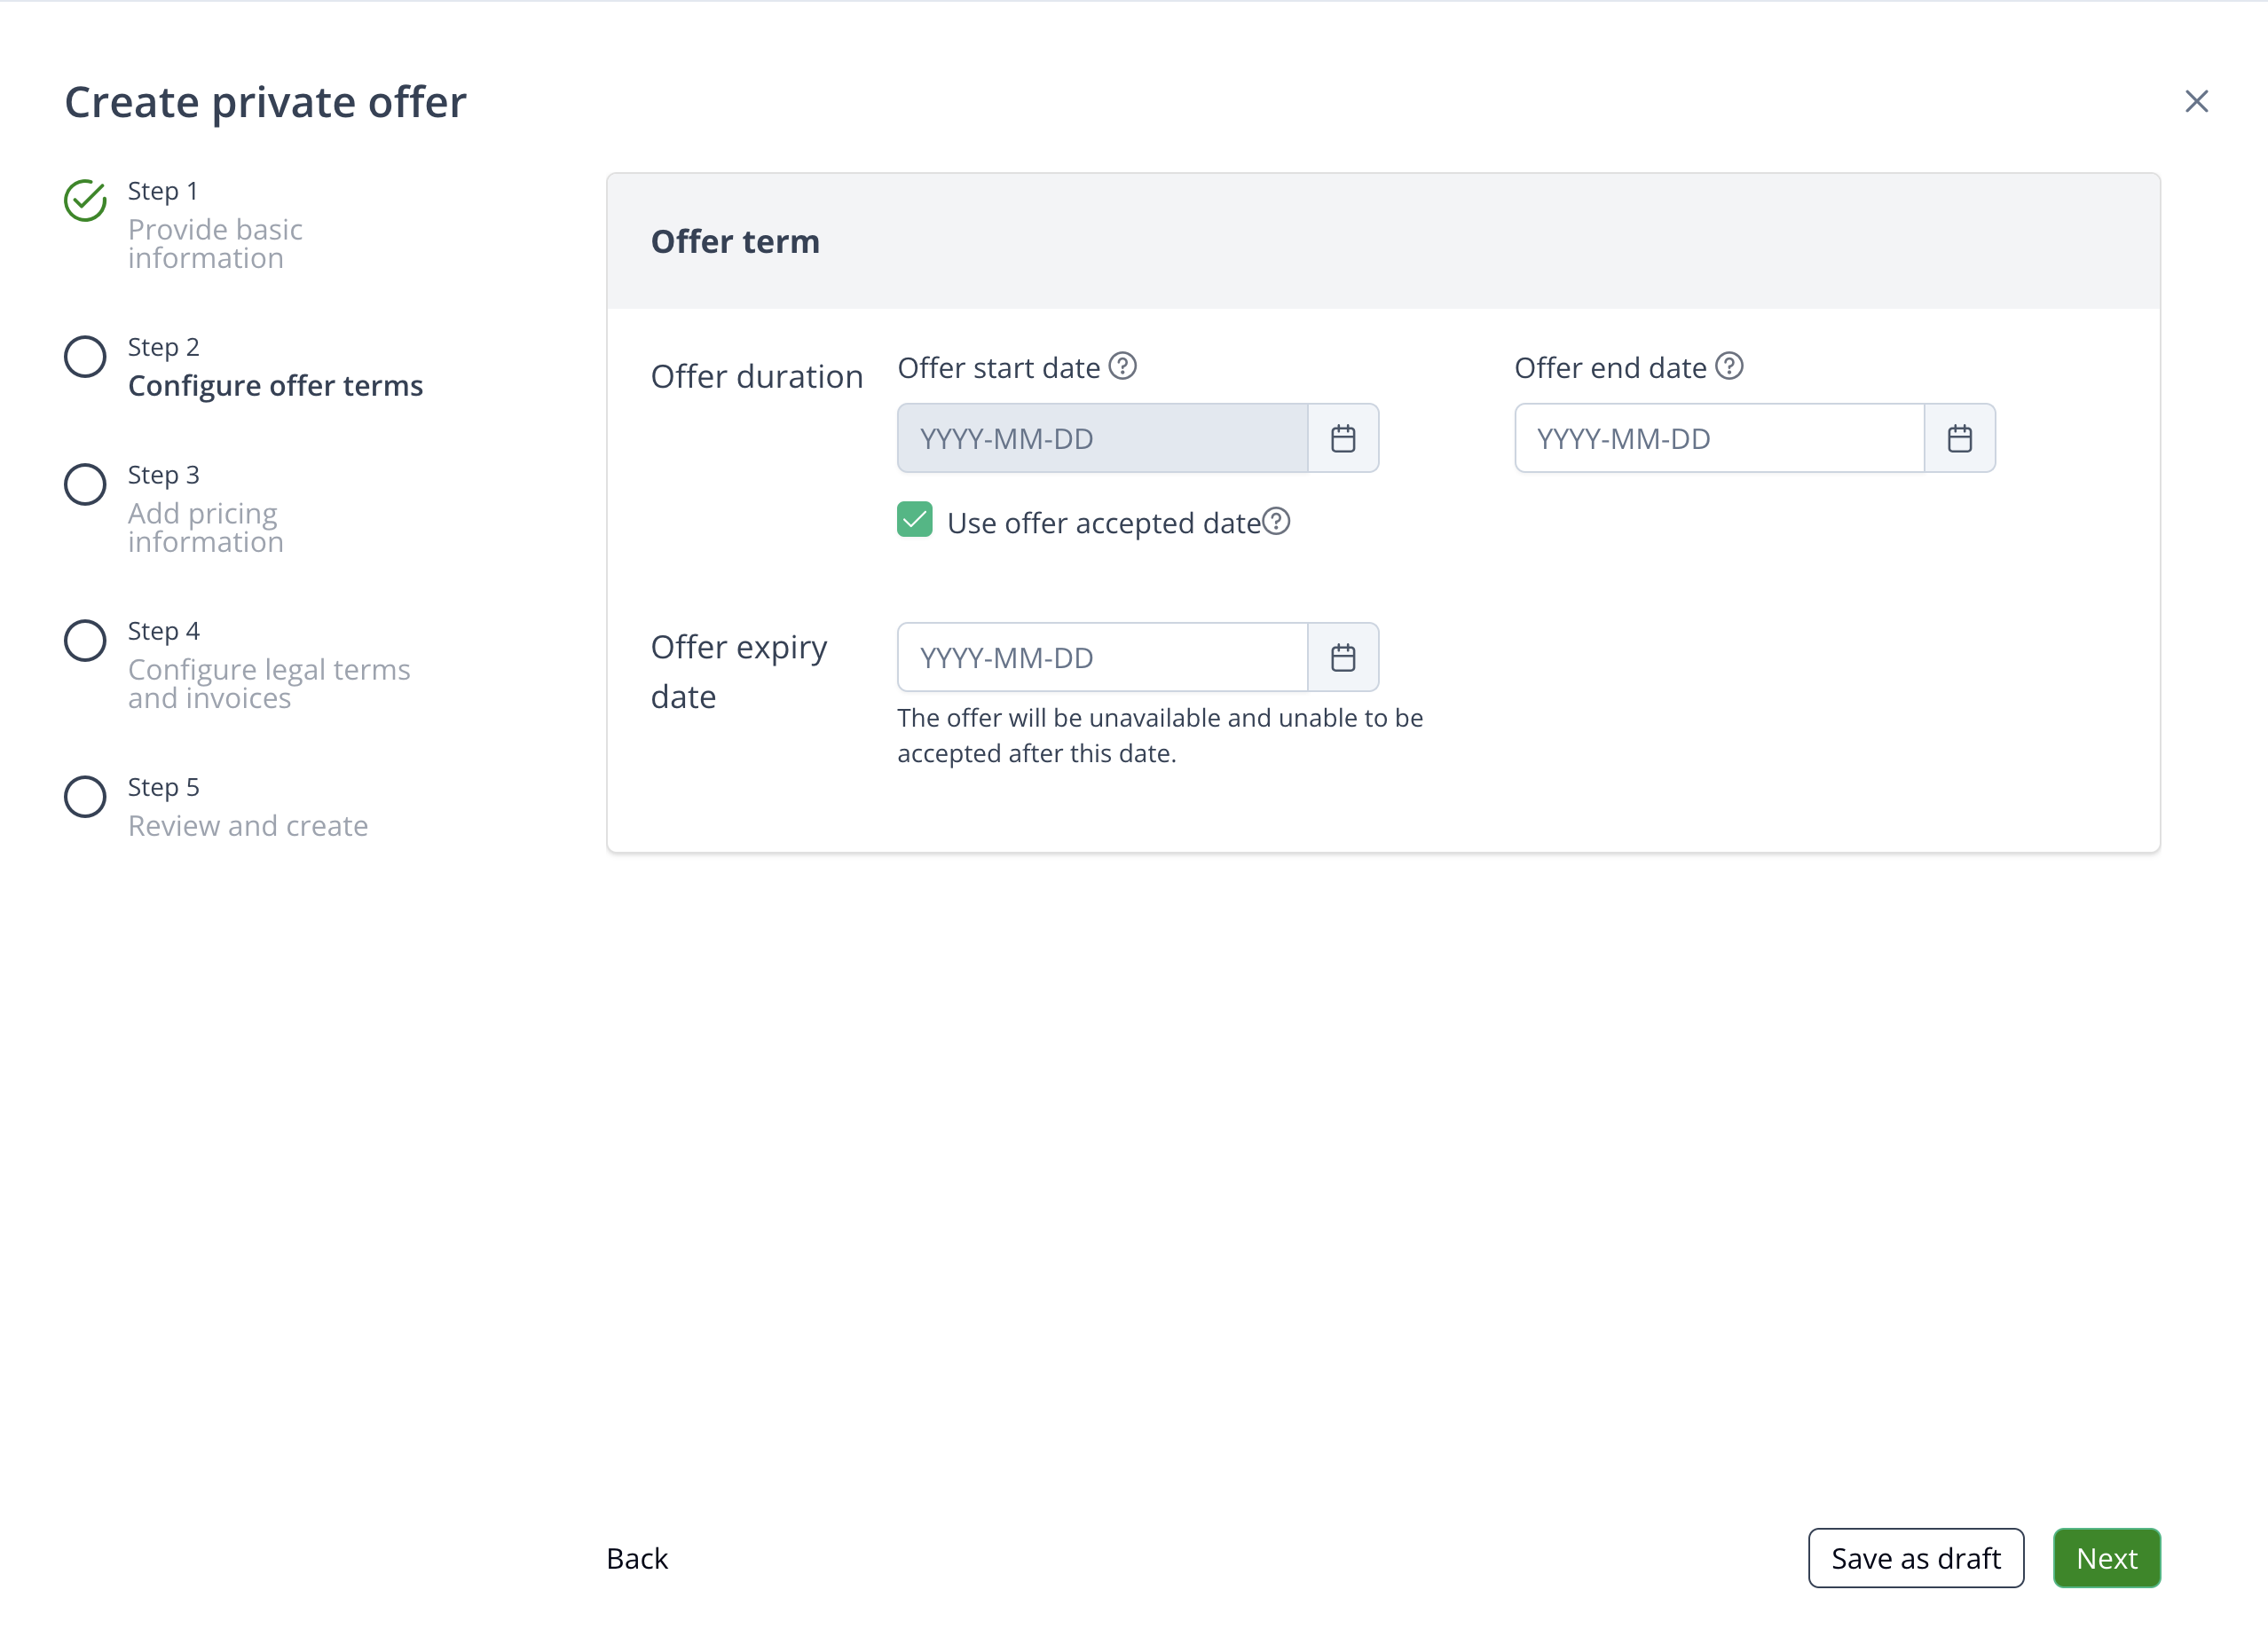Image resolution: width=2268 pixels, height=1645 pixels.
Task: Select the Step 3 circle indicator
Action: (85, 484)
